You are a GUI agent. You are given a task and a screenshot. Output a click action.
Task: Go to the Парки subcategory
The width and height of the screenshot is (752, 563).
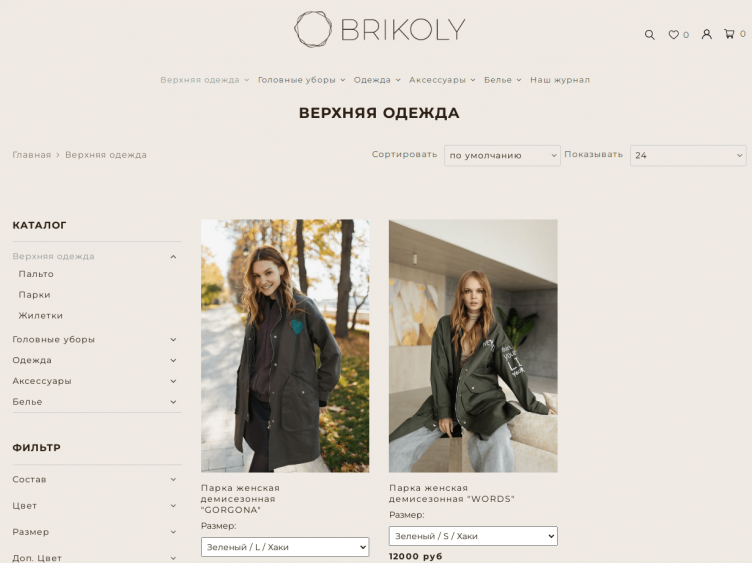(35, 295)
